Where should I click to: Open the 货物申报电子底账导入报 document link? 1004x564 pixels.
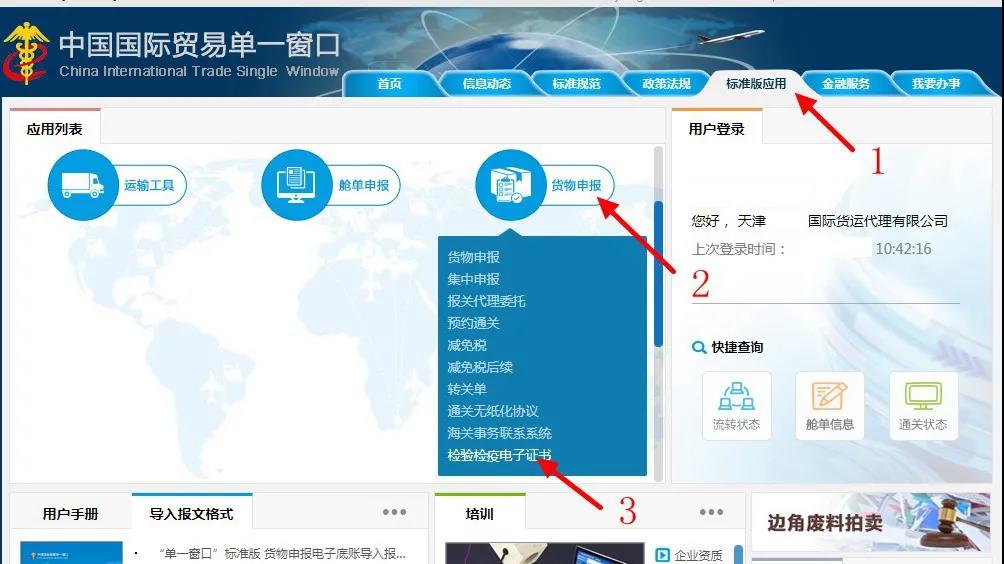[x=282, y=554]
